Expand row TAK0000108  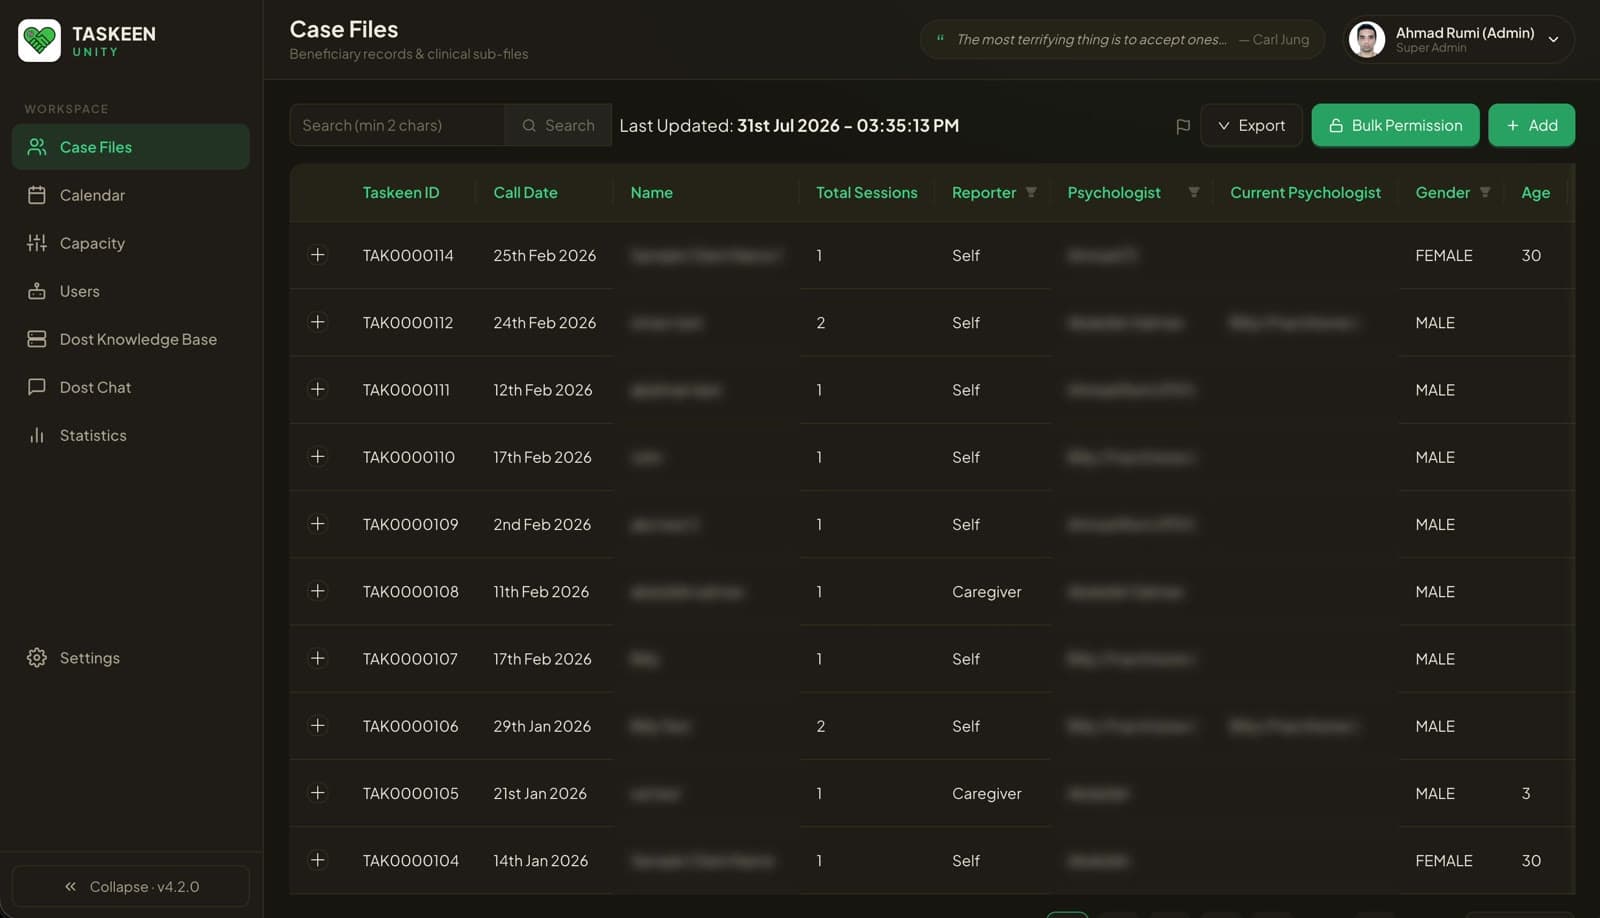317,591
